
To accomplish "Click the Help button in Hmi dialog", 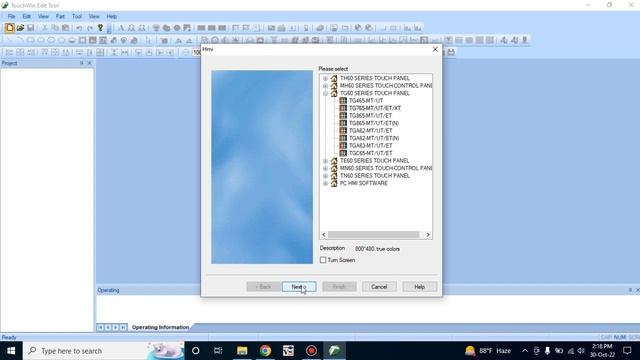I will [420, 287].
